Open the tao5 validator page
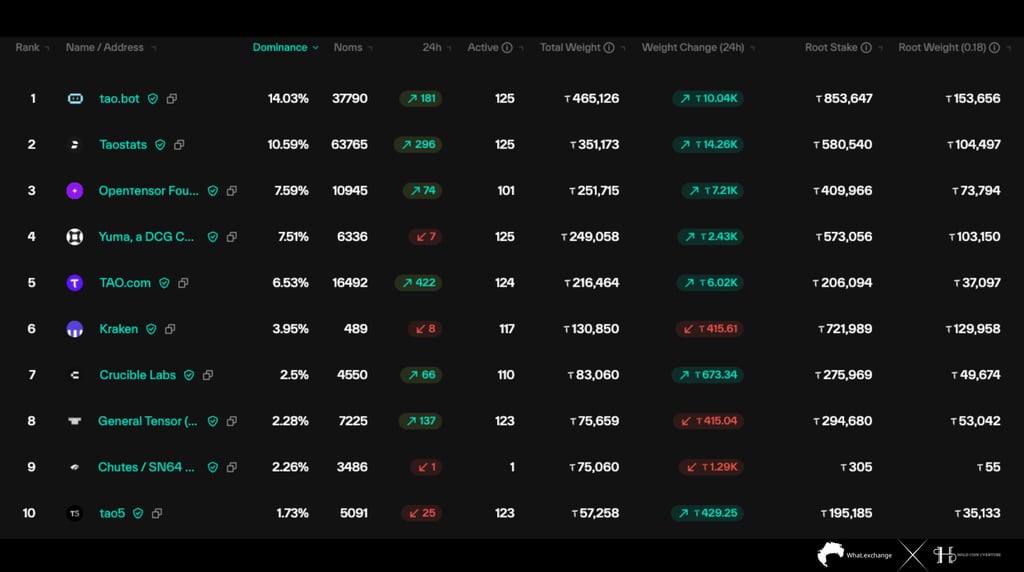 pos(112,513)
